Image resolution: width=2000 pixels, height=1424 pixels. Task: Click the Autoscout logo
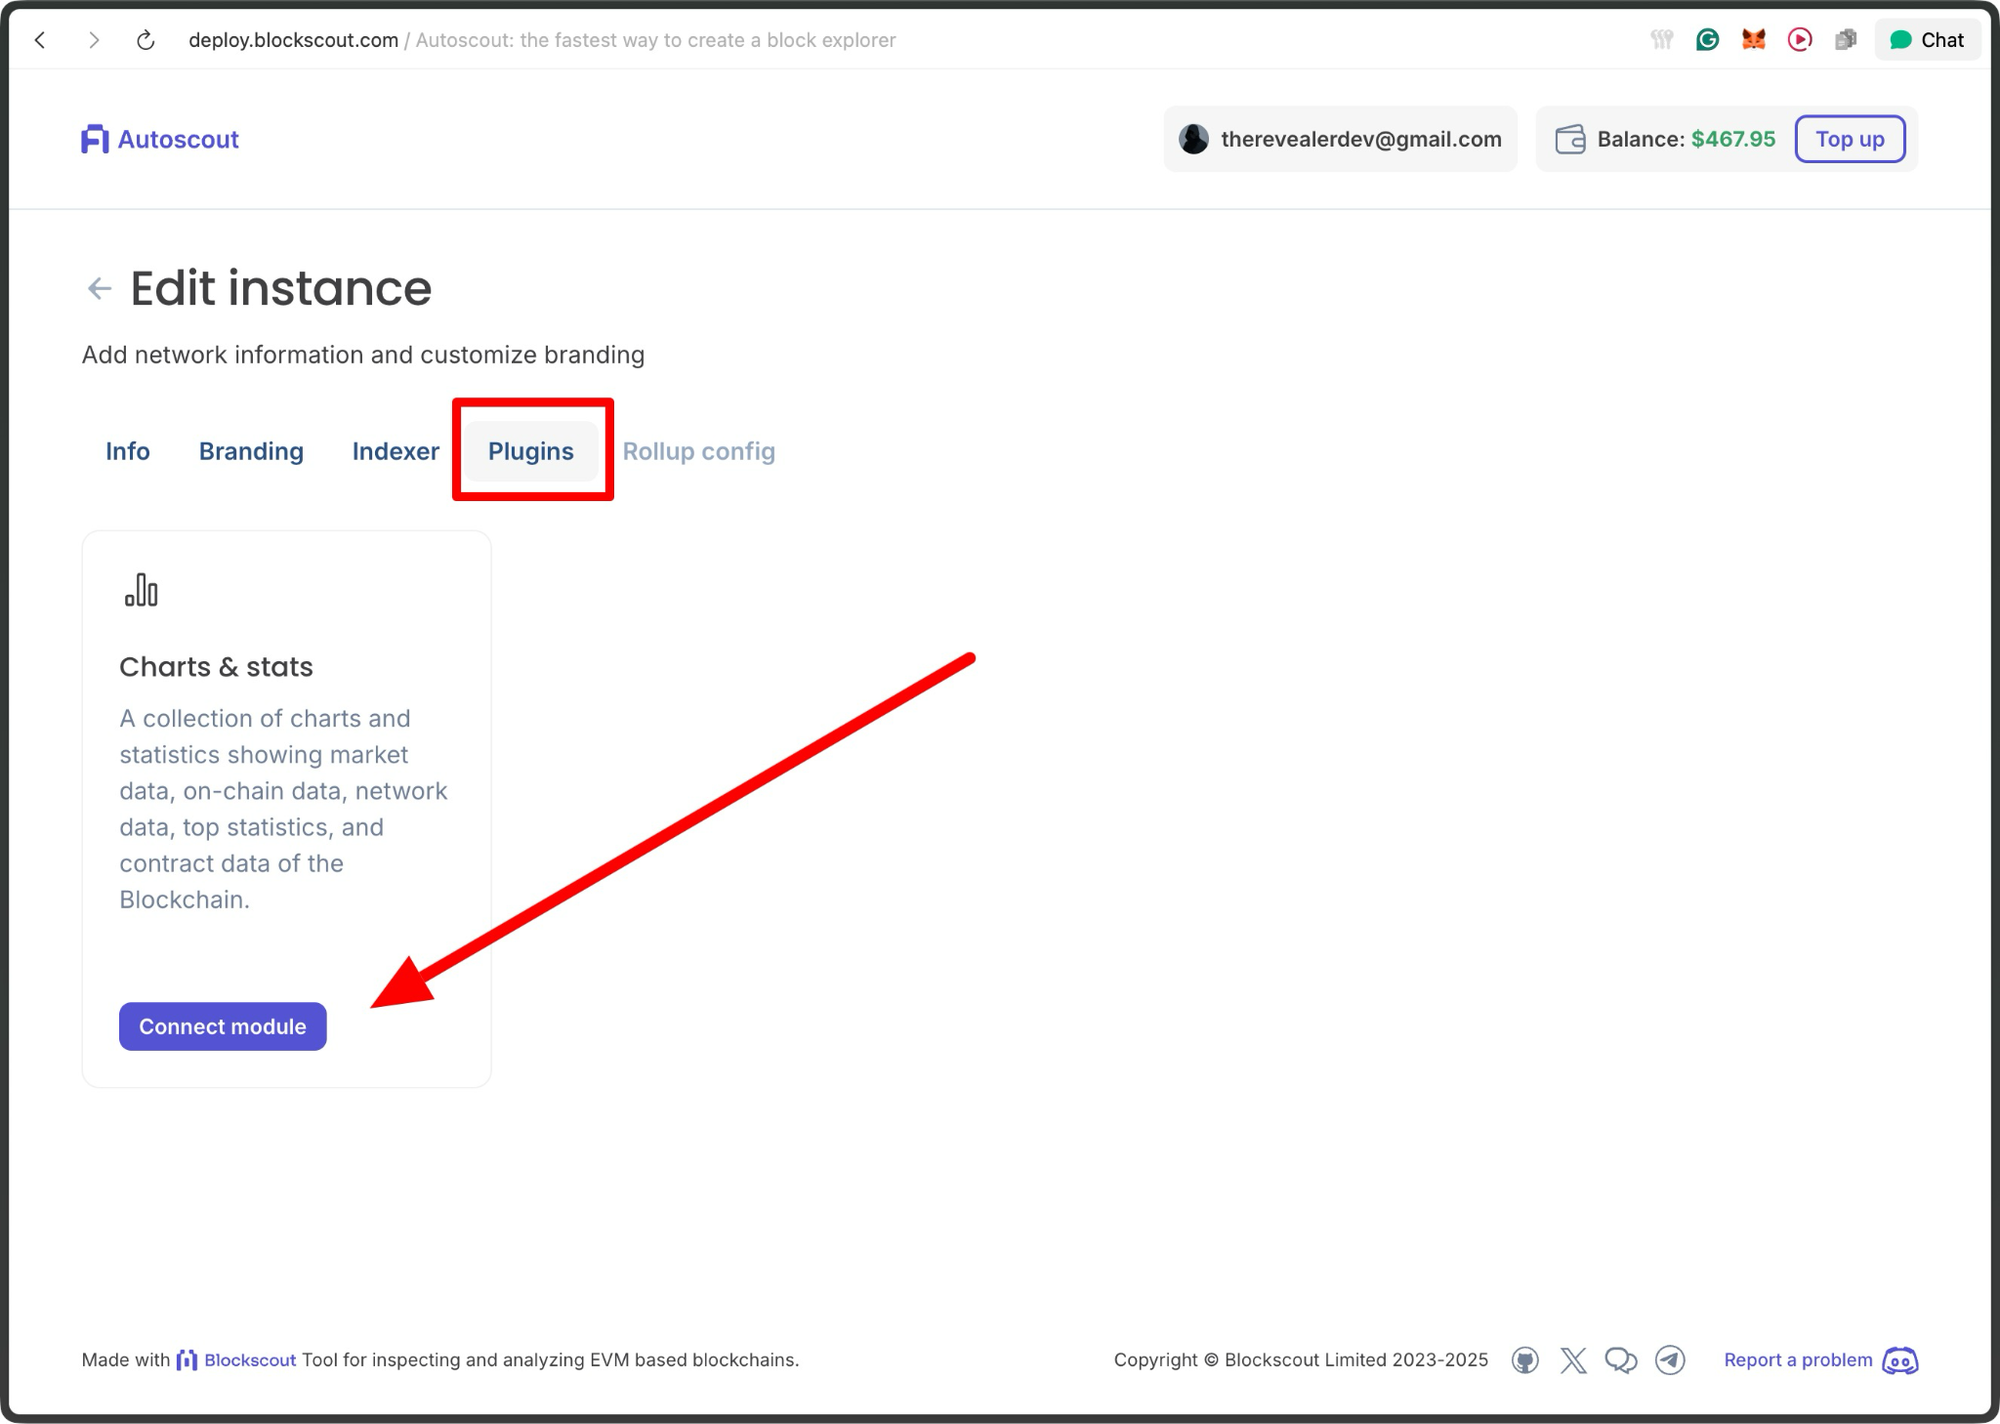pos(158,139)
